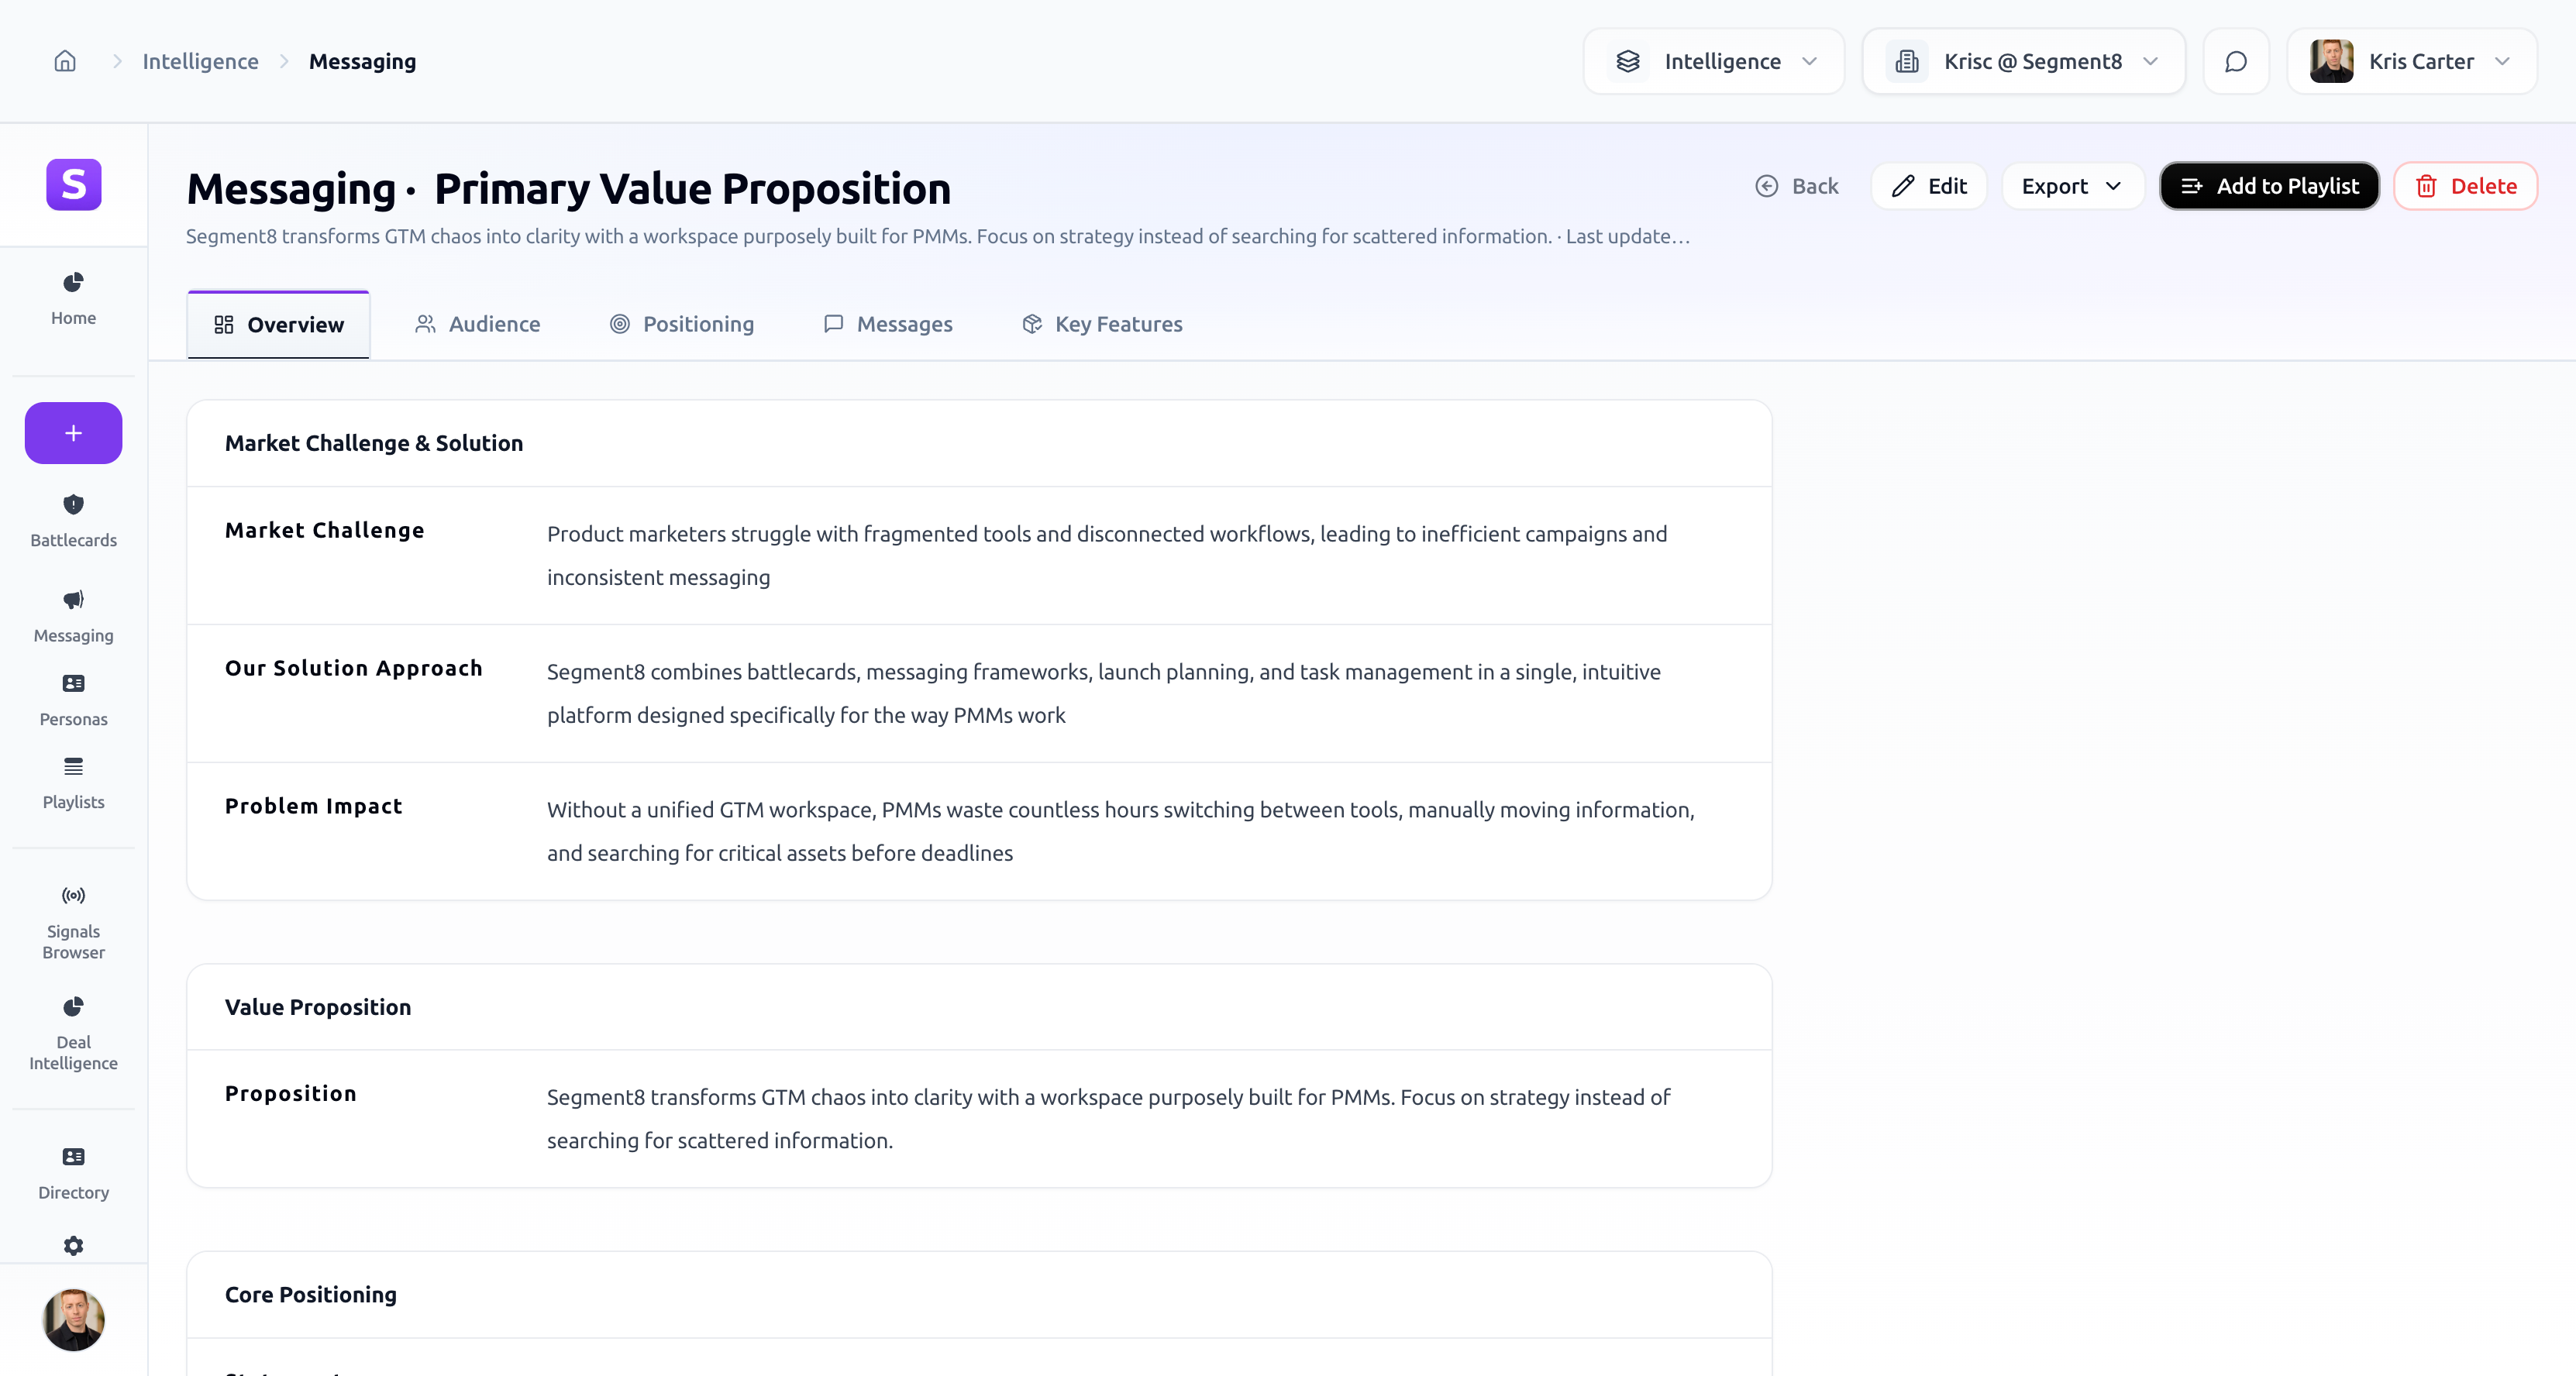The height and width of the screenshot is (1376, 2576).
Task: Switch to the Key Features tab
Action: pos(1101,324)
